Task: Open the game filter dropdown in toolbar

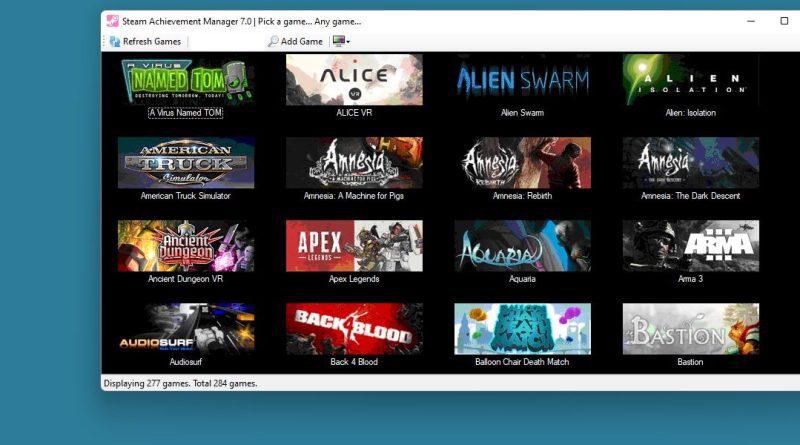Action: point(341,41)
